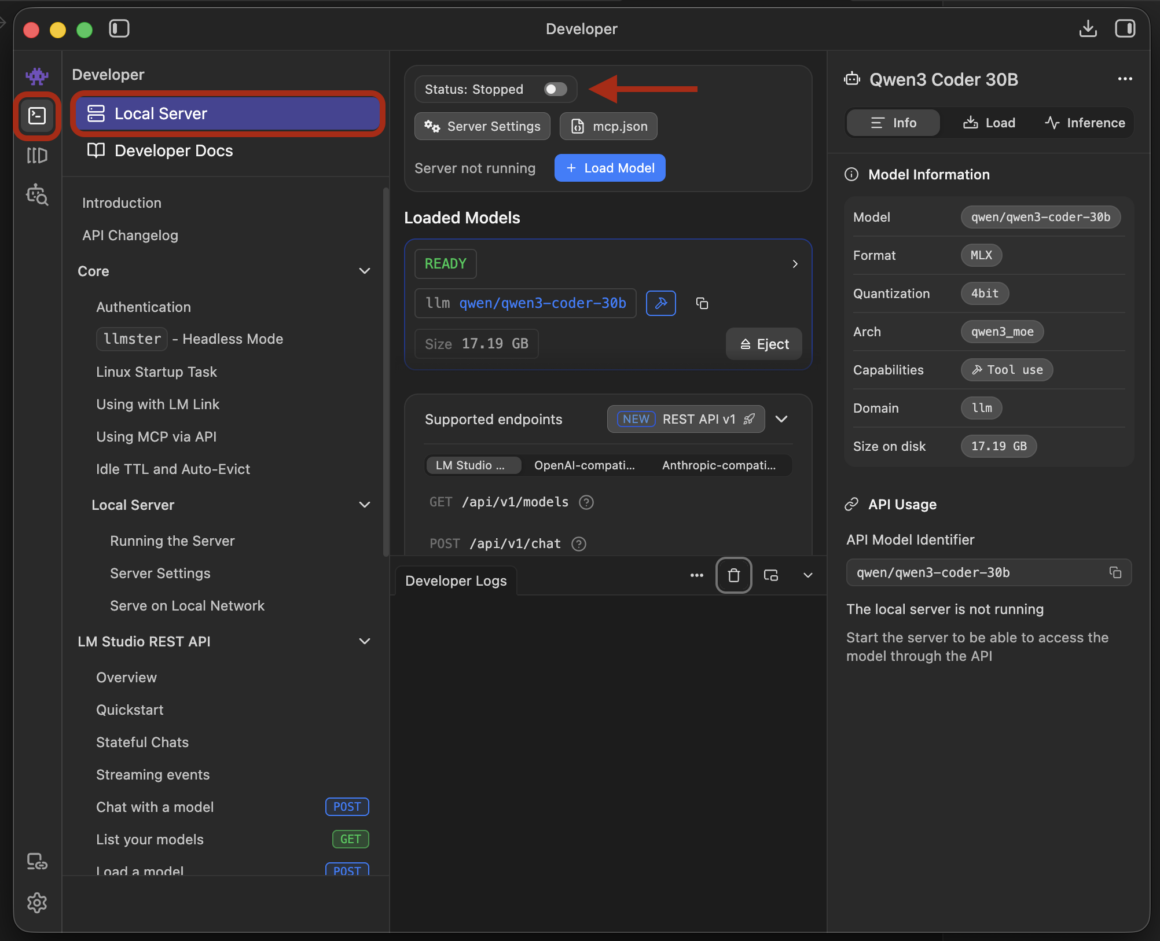Click the help icon beside /api/v1/chat
1160x941 pixels.
(579, 544)
